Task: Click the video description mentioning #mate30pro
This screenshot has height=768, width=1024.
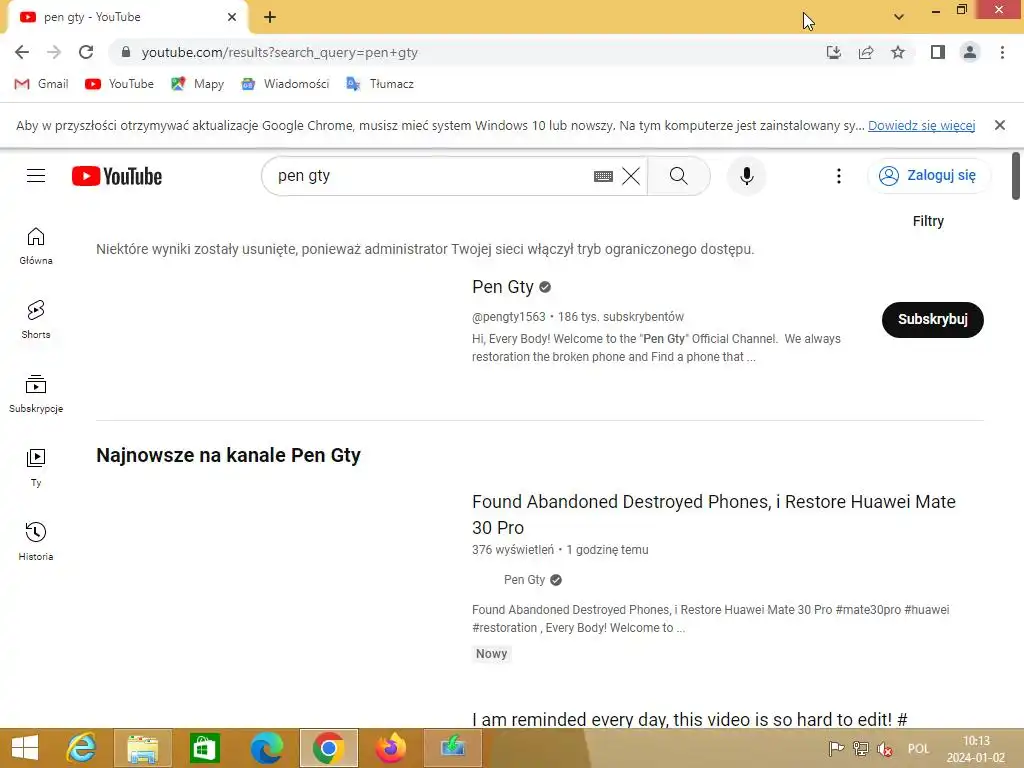Action: coord(711,618)
